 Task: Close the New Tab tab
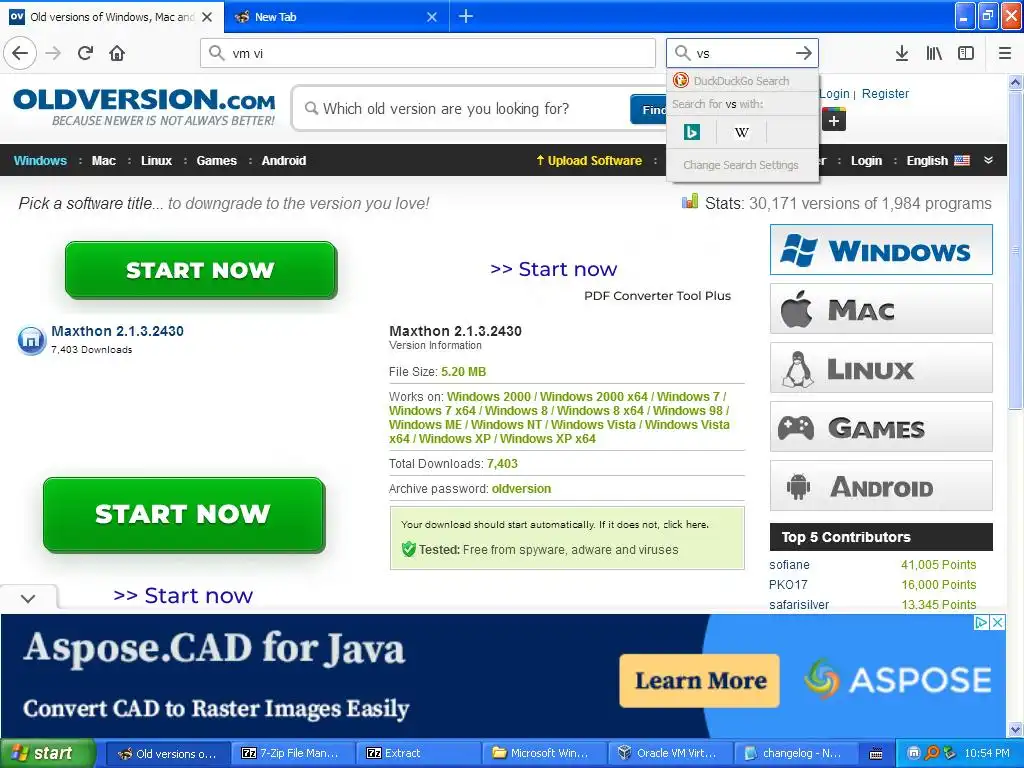click(432, 17)
